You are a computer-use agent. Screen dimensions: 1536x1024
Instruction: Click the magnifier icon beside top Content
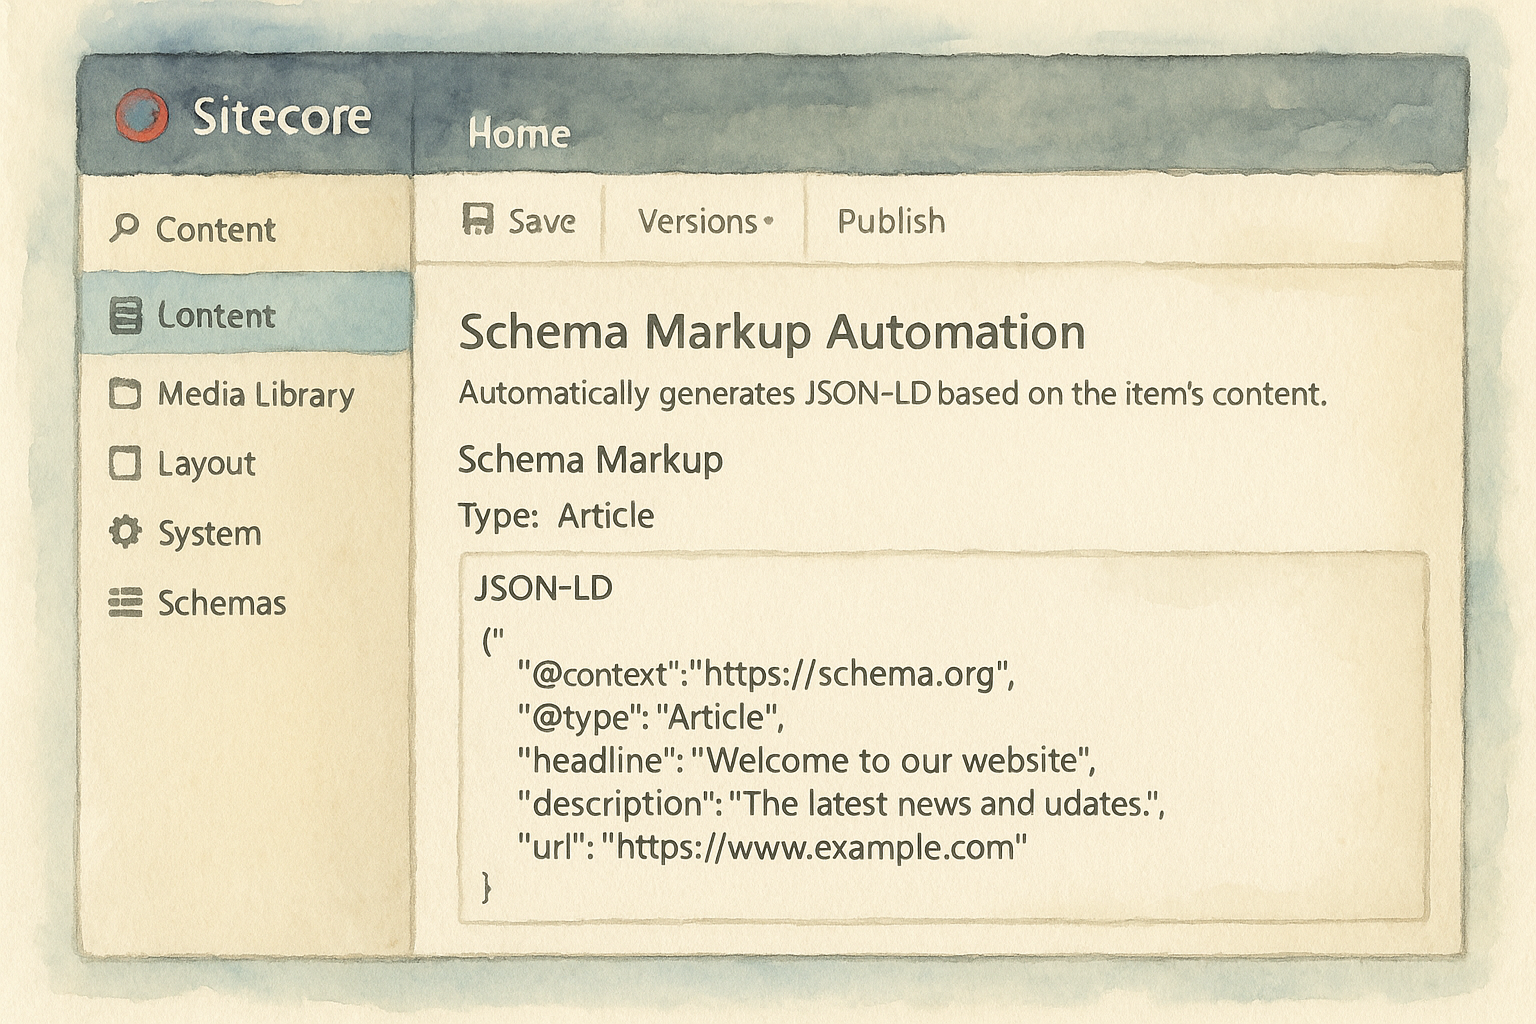(x=124, y=228)
